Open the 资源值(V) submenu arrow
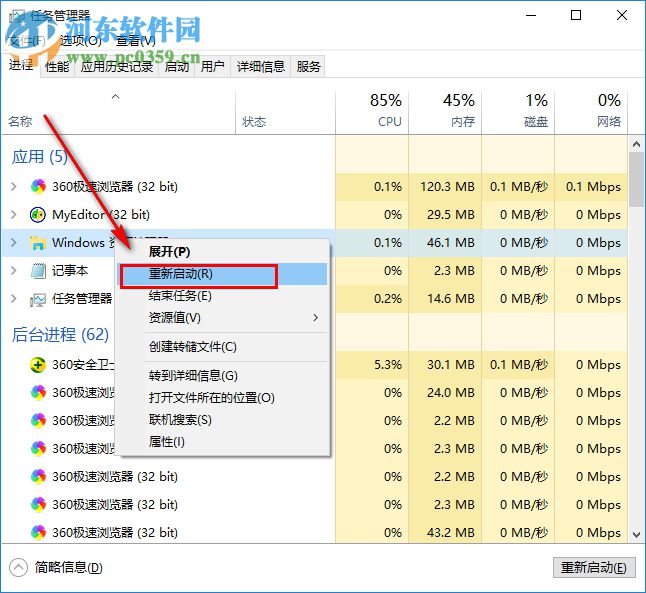Viewport: 646px width, 593px height. 315,318
